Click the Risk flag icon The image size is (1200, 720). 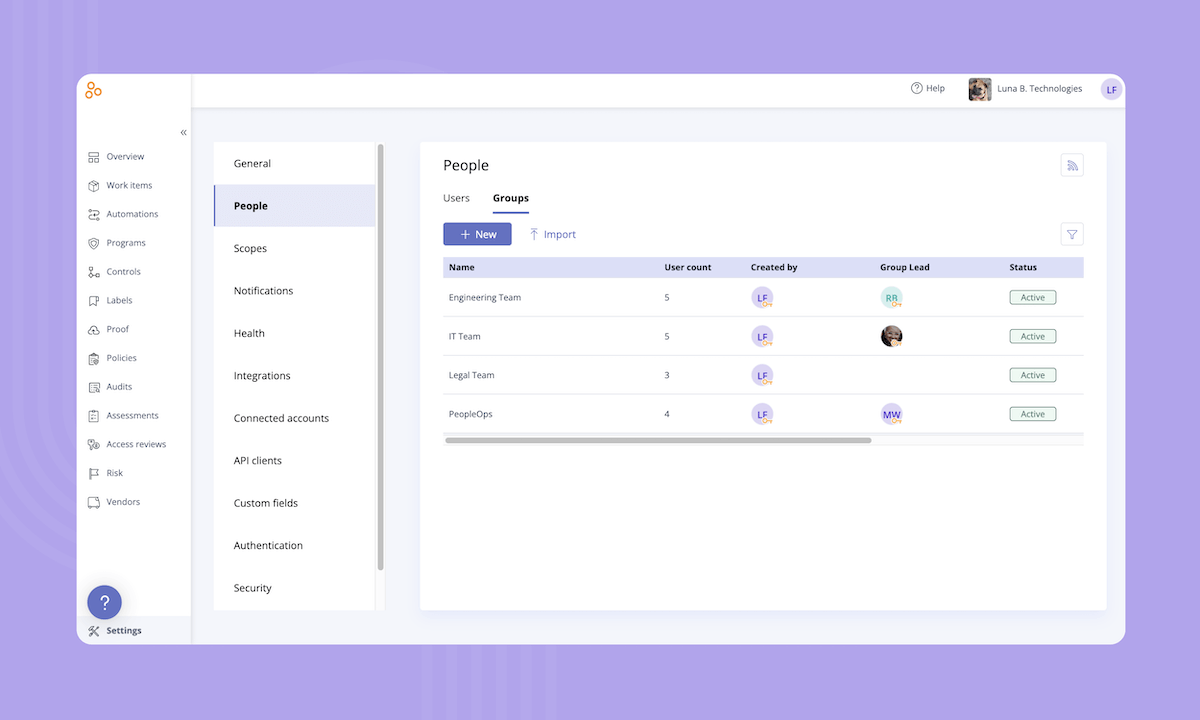point(94,473)
